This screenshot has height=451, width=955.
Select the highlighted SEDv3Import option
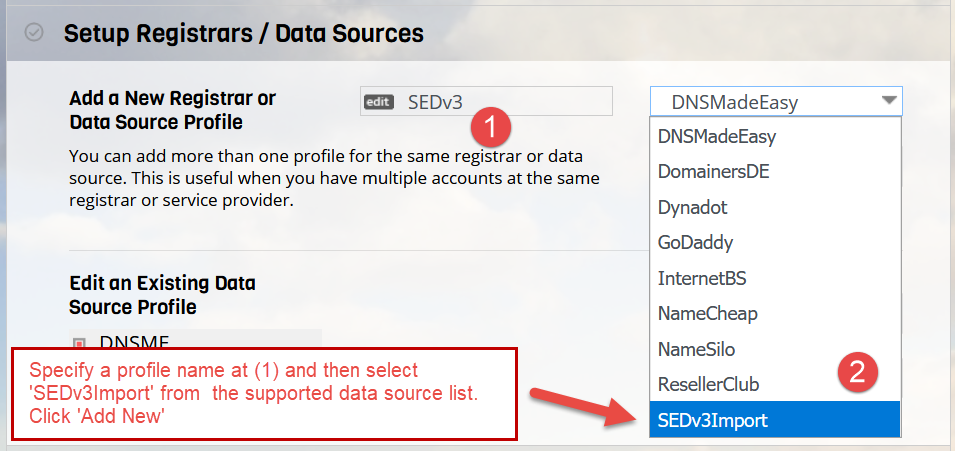(x=775, y=419)
